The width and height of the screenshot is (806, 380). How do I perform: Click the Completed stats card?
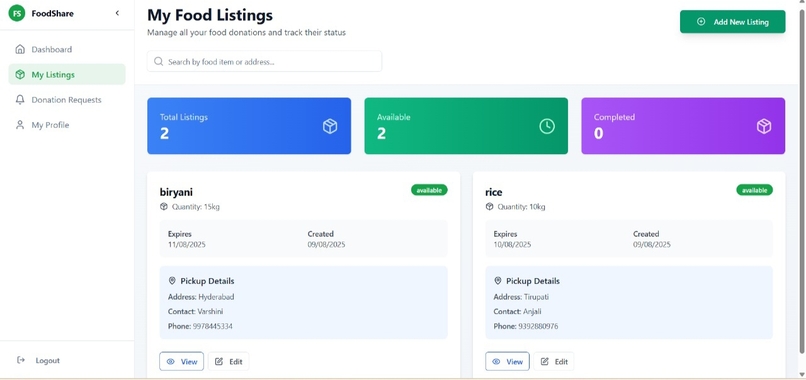point(683,126)
